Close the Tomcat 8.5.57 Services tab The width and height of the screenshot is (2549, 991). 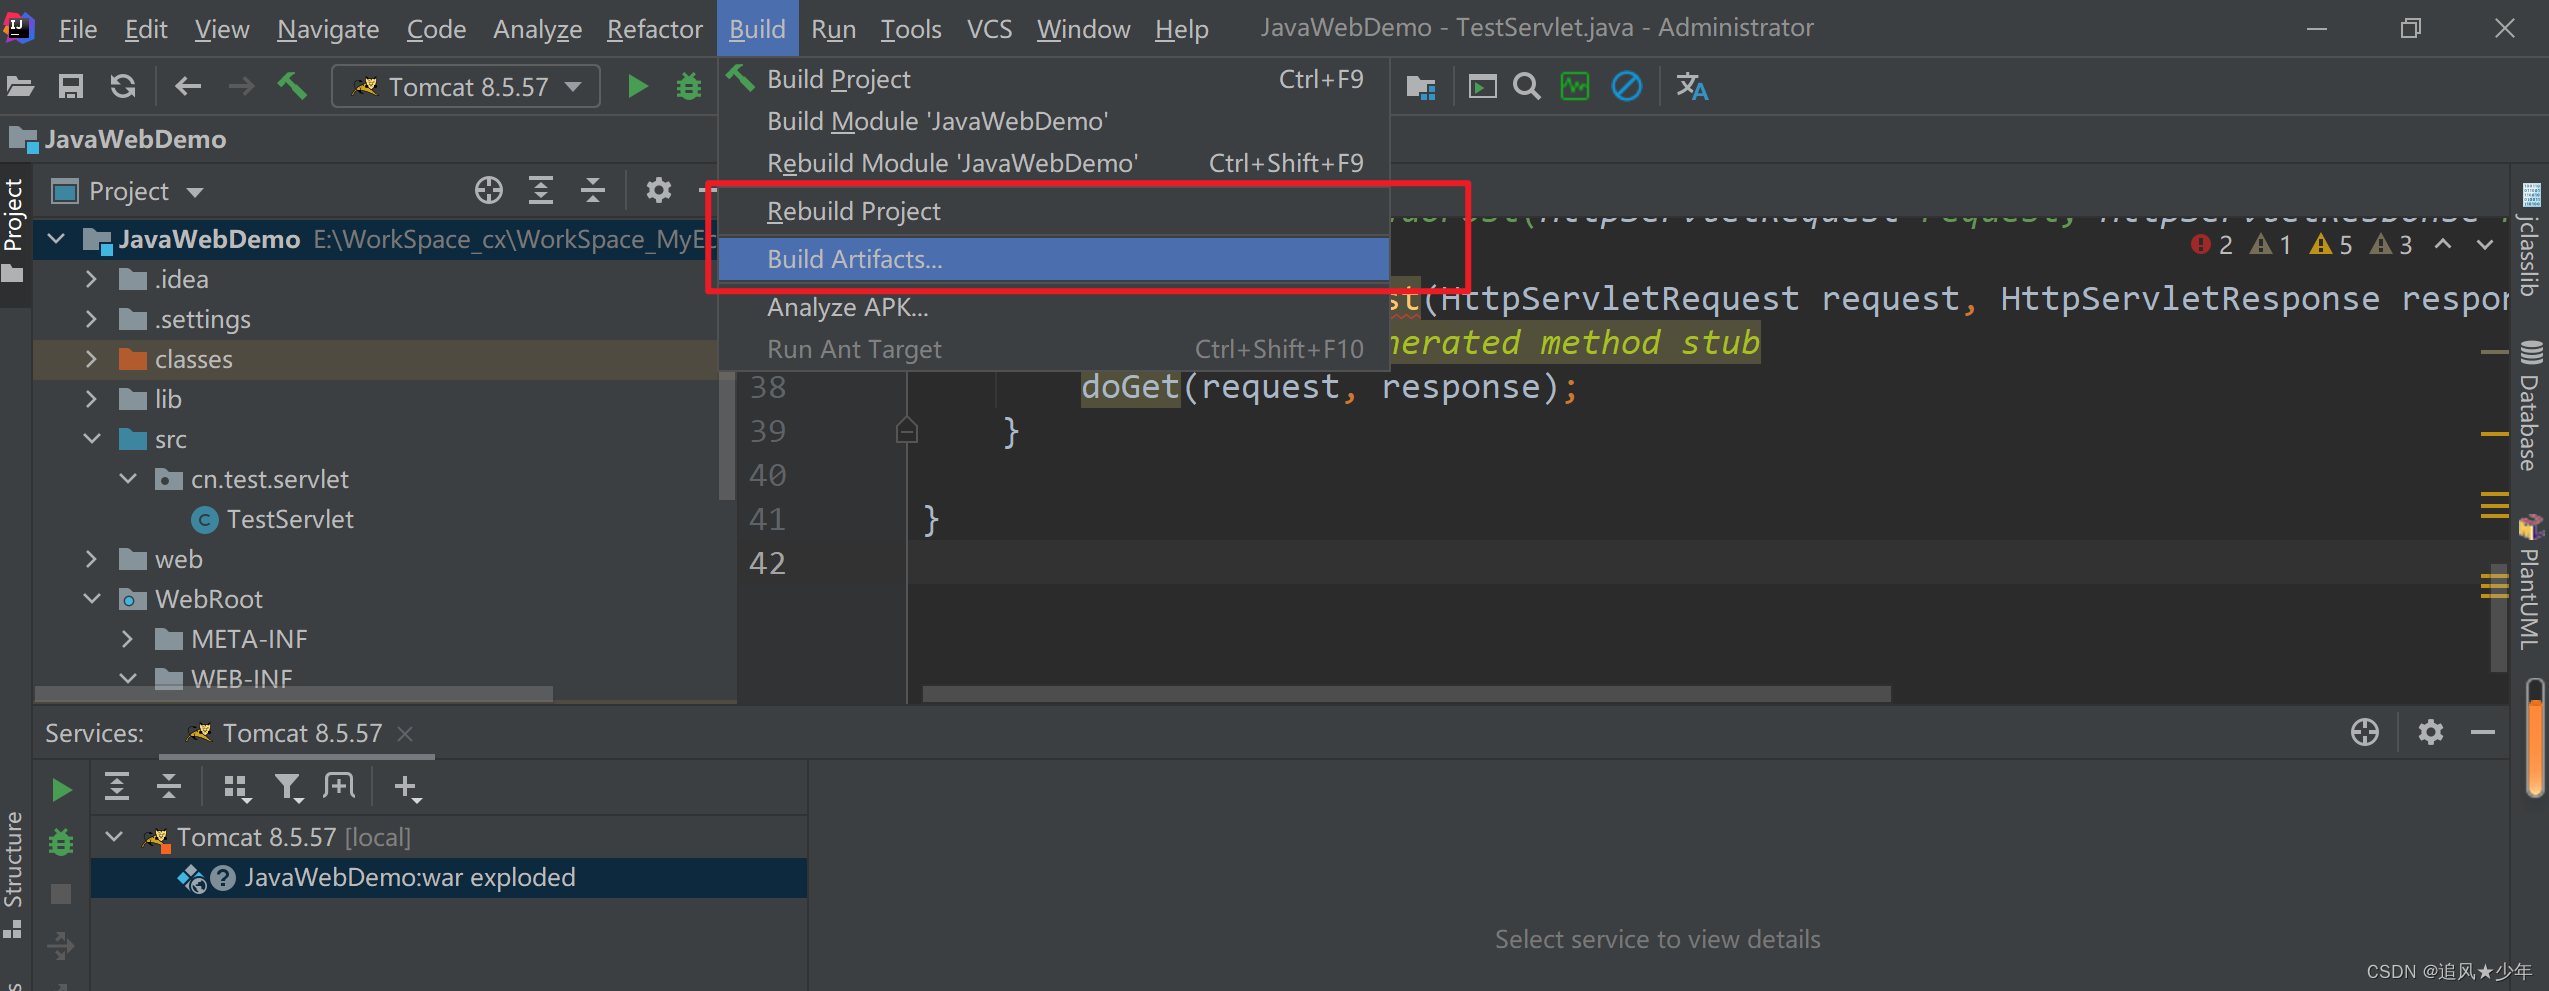coord(405,733)
